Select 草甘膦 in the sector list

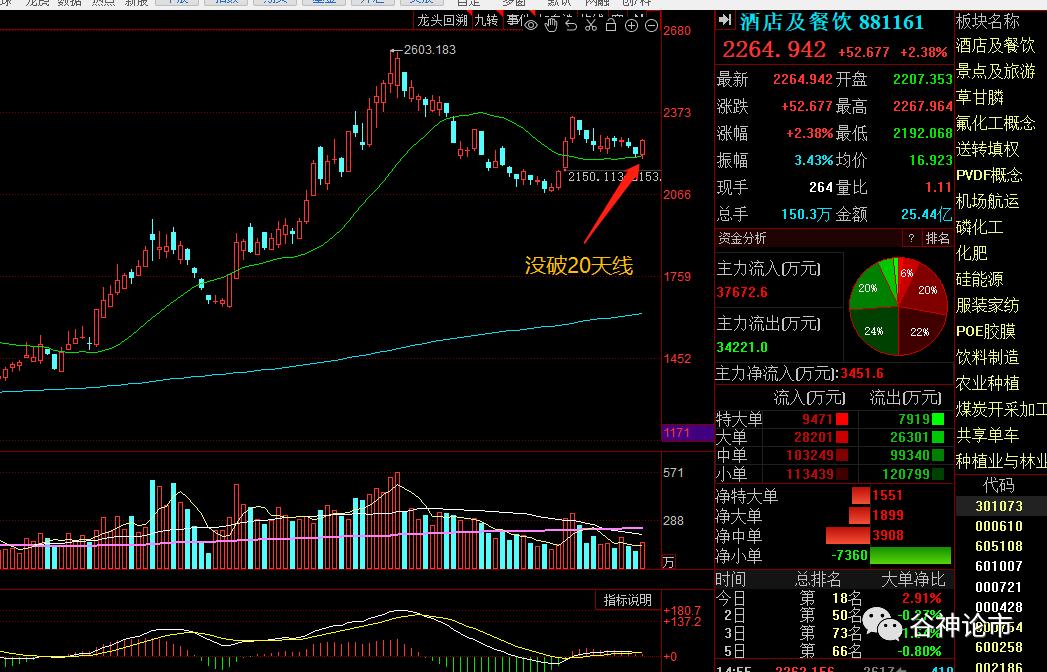point(980,98)
